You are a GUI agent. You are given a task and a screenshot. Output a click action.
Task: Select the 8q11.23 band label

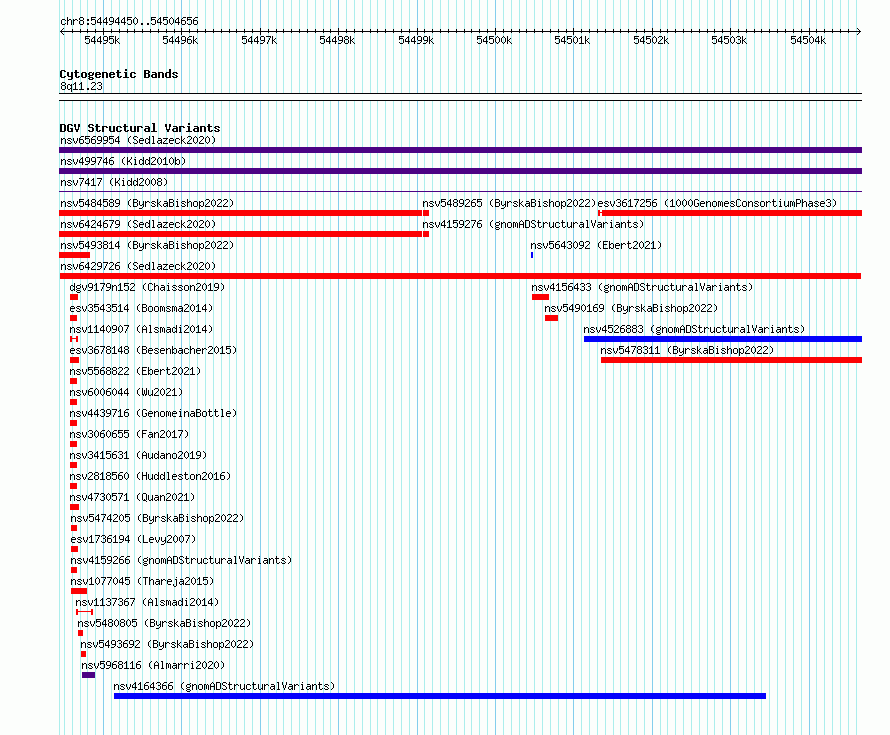(x=81, y=86)
